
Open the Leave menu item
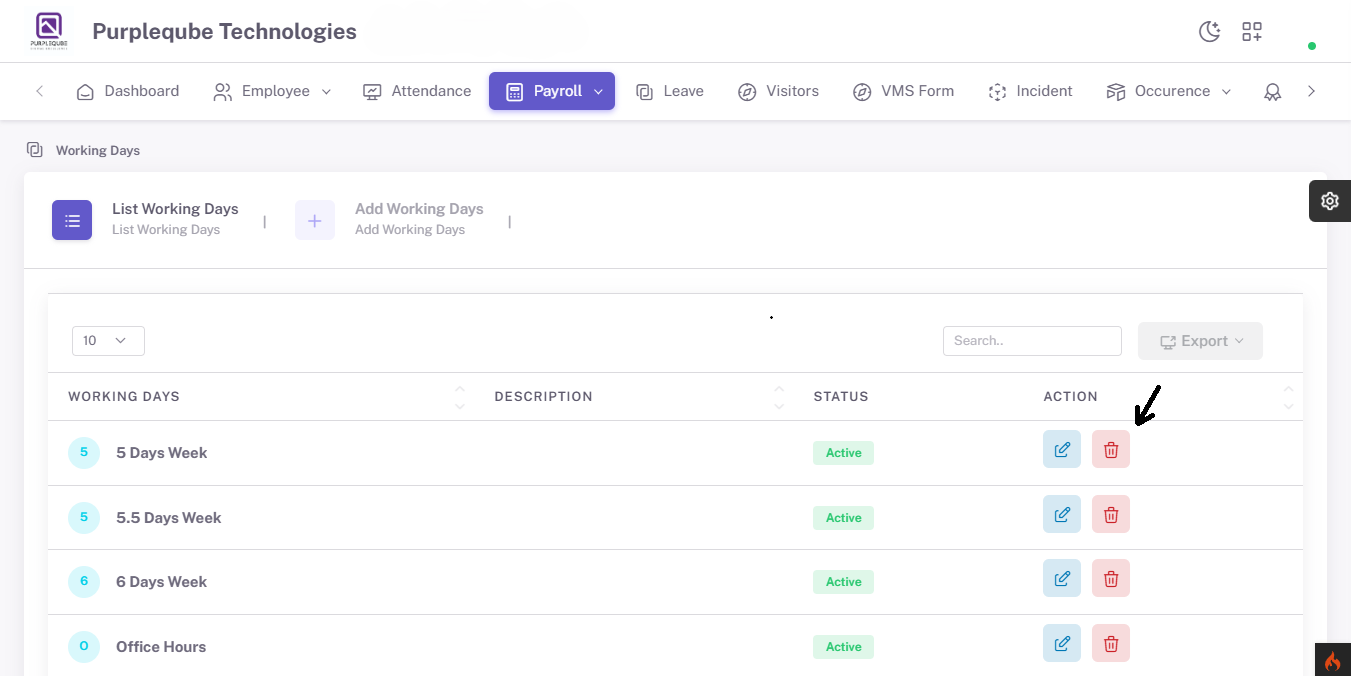(x=670, y=91)
